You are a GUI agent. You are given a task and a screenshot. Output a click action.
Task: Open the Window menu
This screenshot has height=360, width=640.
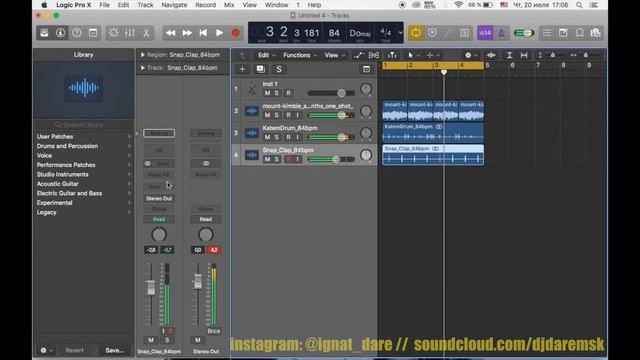click(276, 5)
